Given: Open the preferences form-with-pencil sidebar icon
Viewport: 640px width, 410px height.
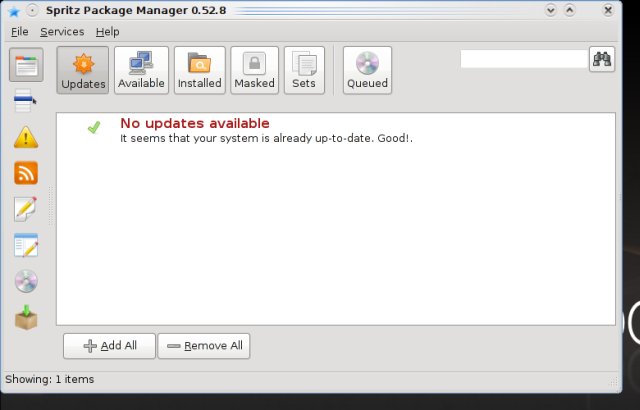Looking at the screenshot, I should 26,245.
